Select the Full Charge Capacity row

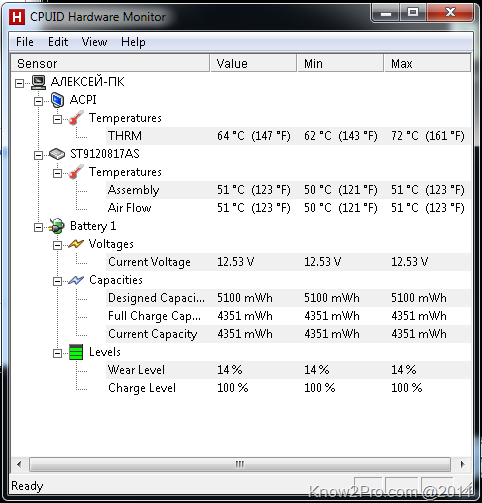[288, 316]
